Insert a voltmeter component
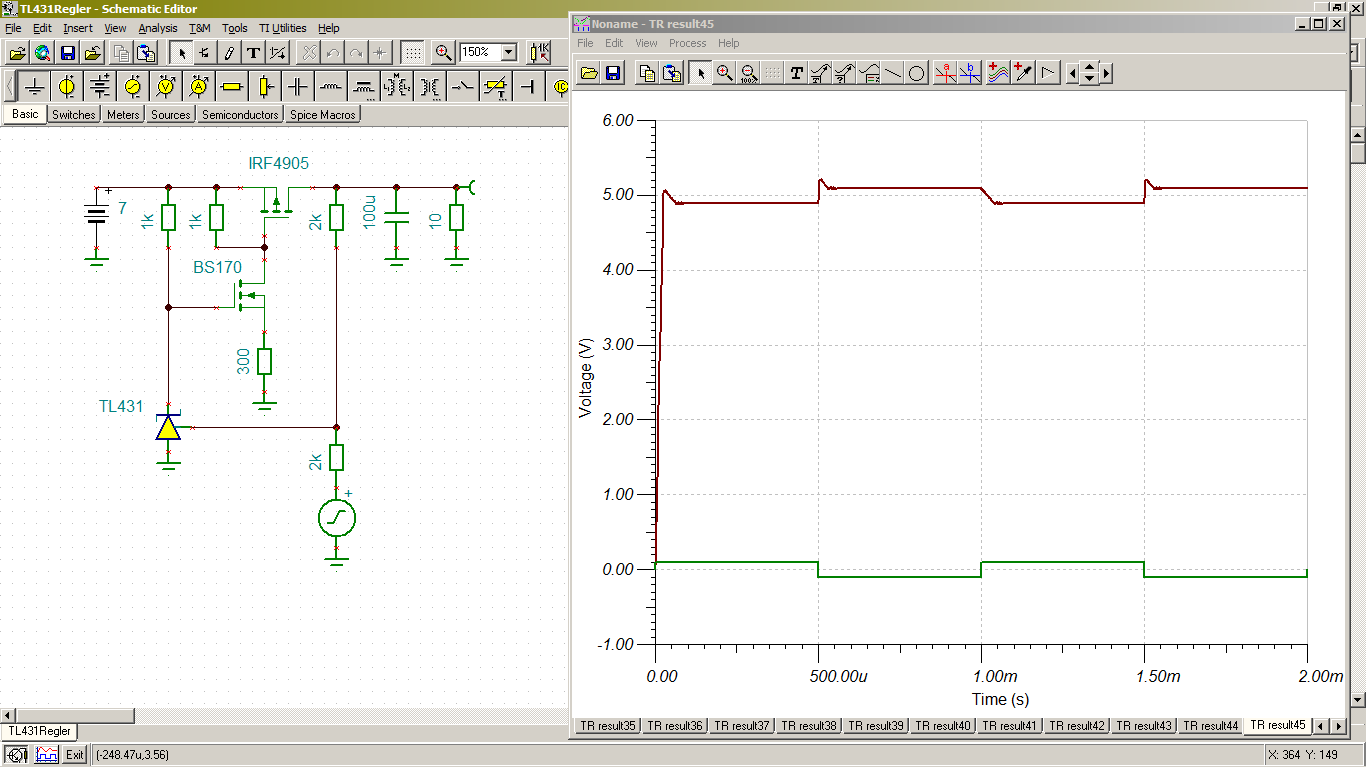 click(x=165, y=87)
